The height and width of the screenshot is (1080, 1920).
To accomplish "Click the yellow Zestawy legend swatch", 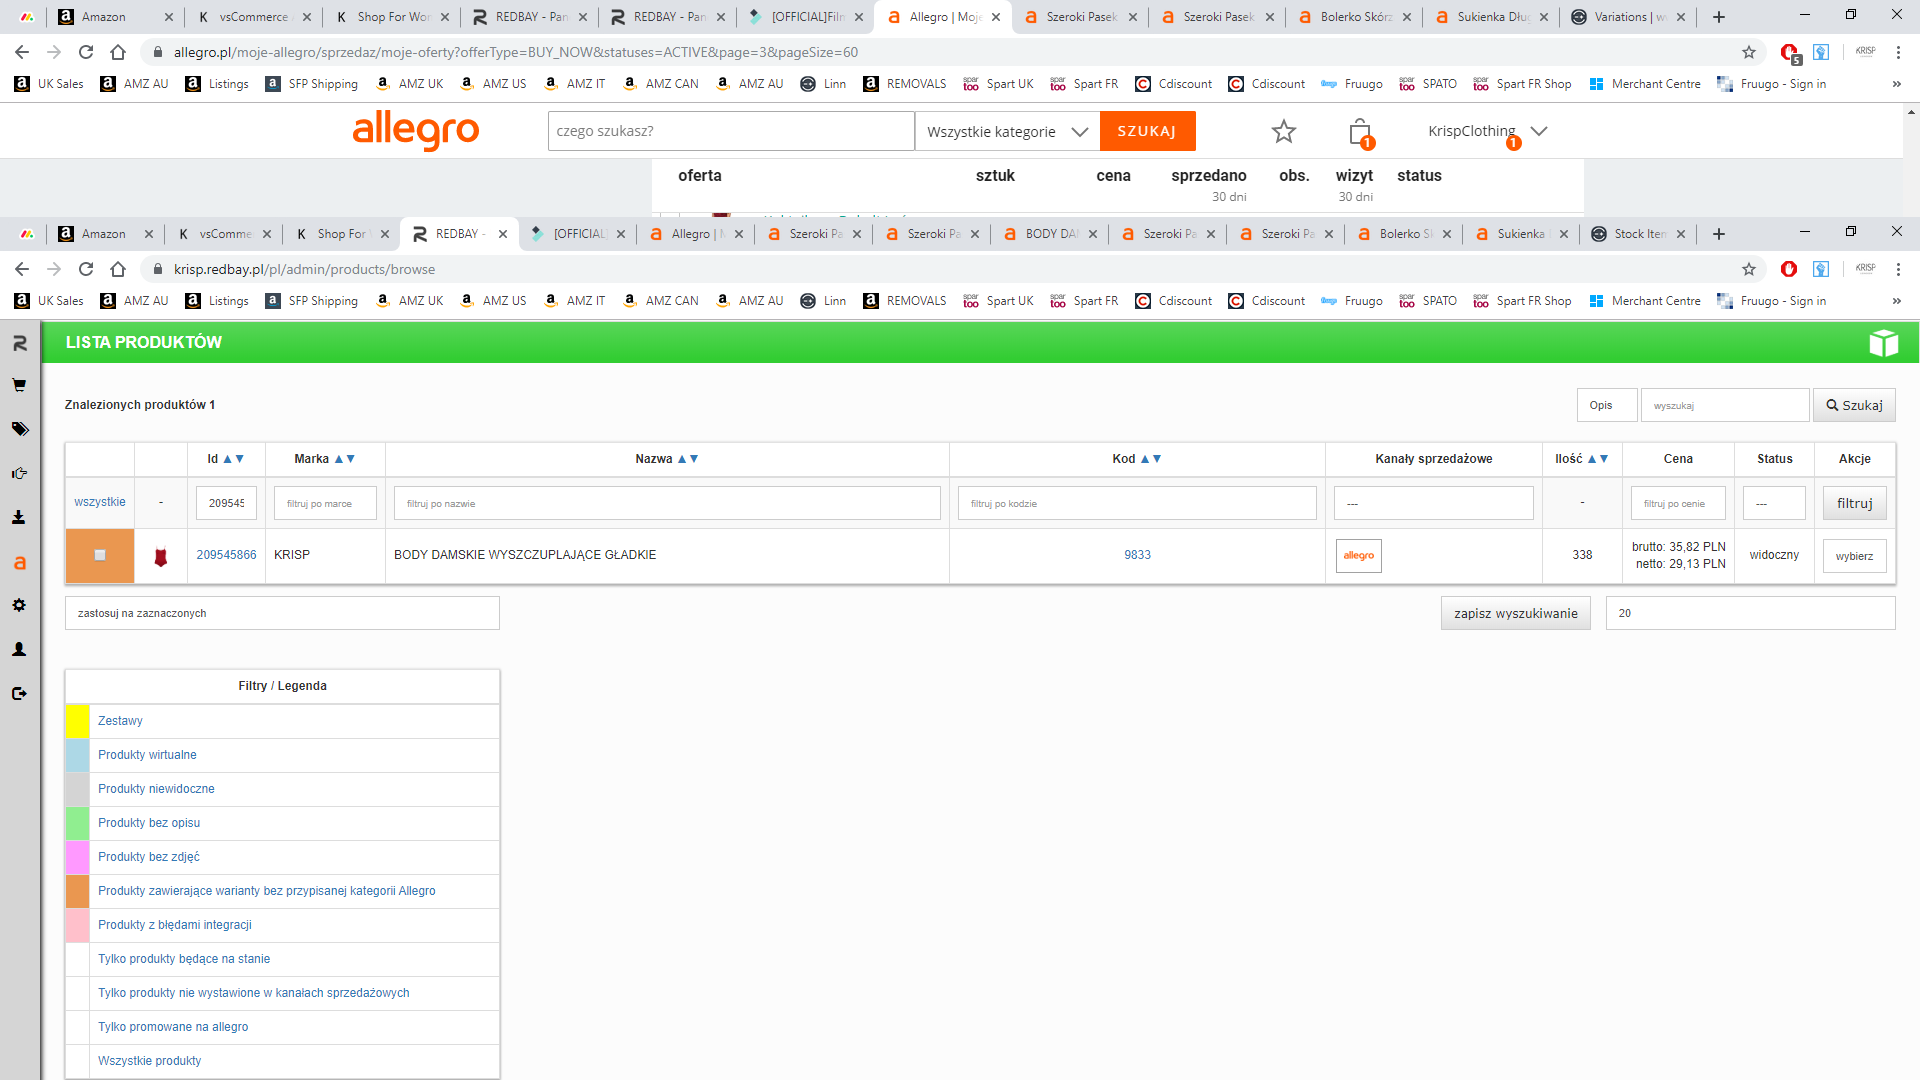I will pyautogui.click(x=78, y=721).
